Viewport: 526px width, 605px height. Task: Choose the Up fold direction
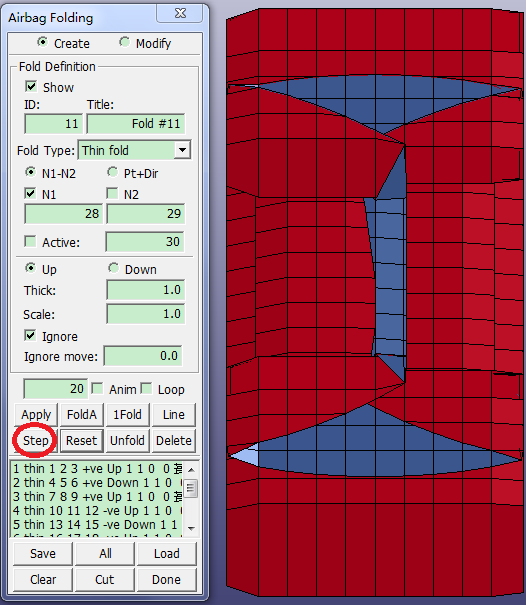(x=30, y=267)
